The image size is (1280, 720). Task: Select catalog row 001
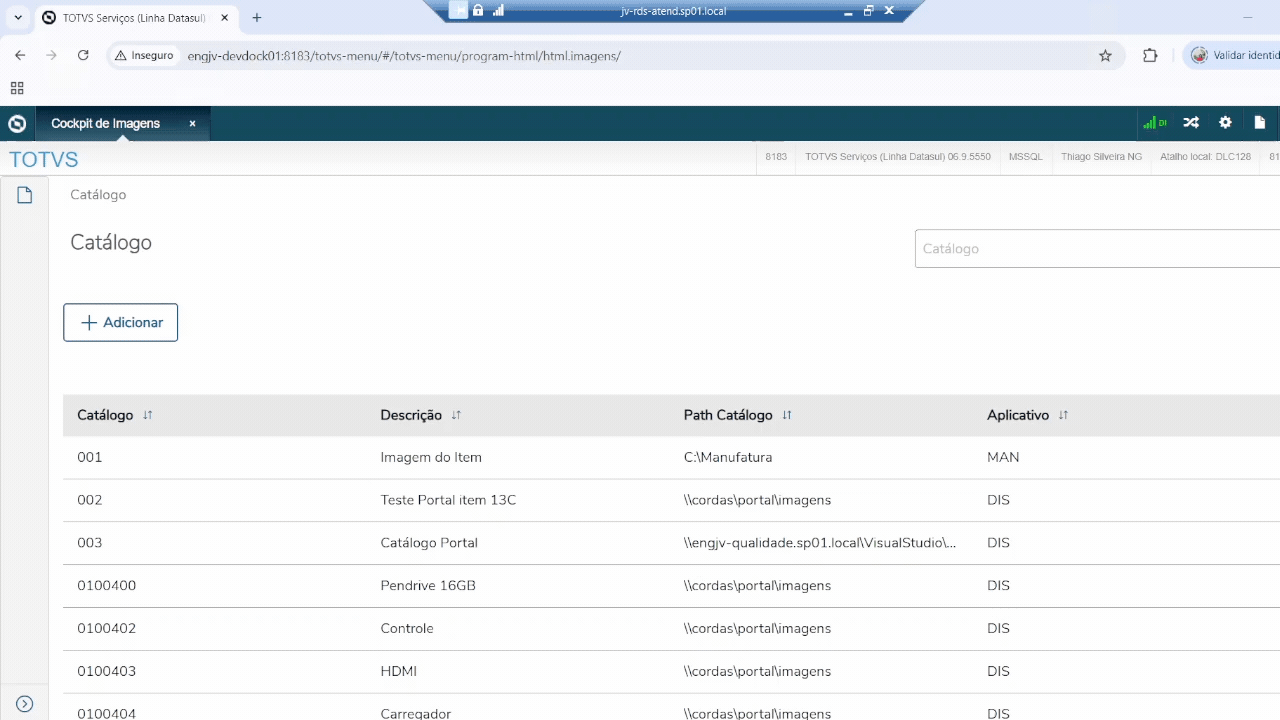(x=671, y=457)
